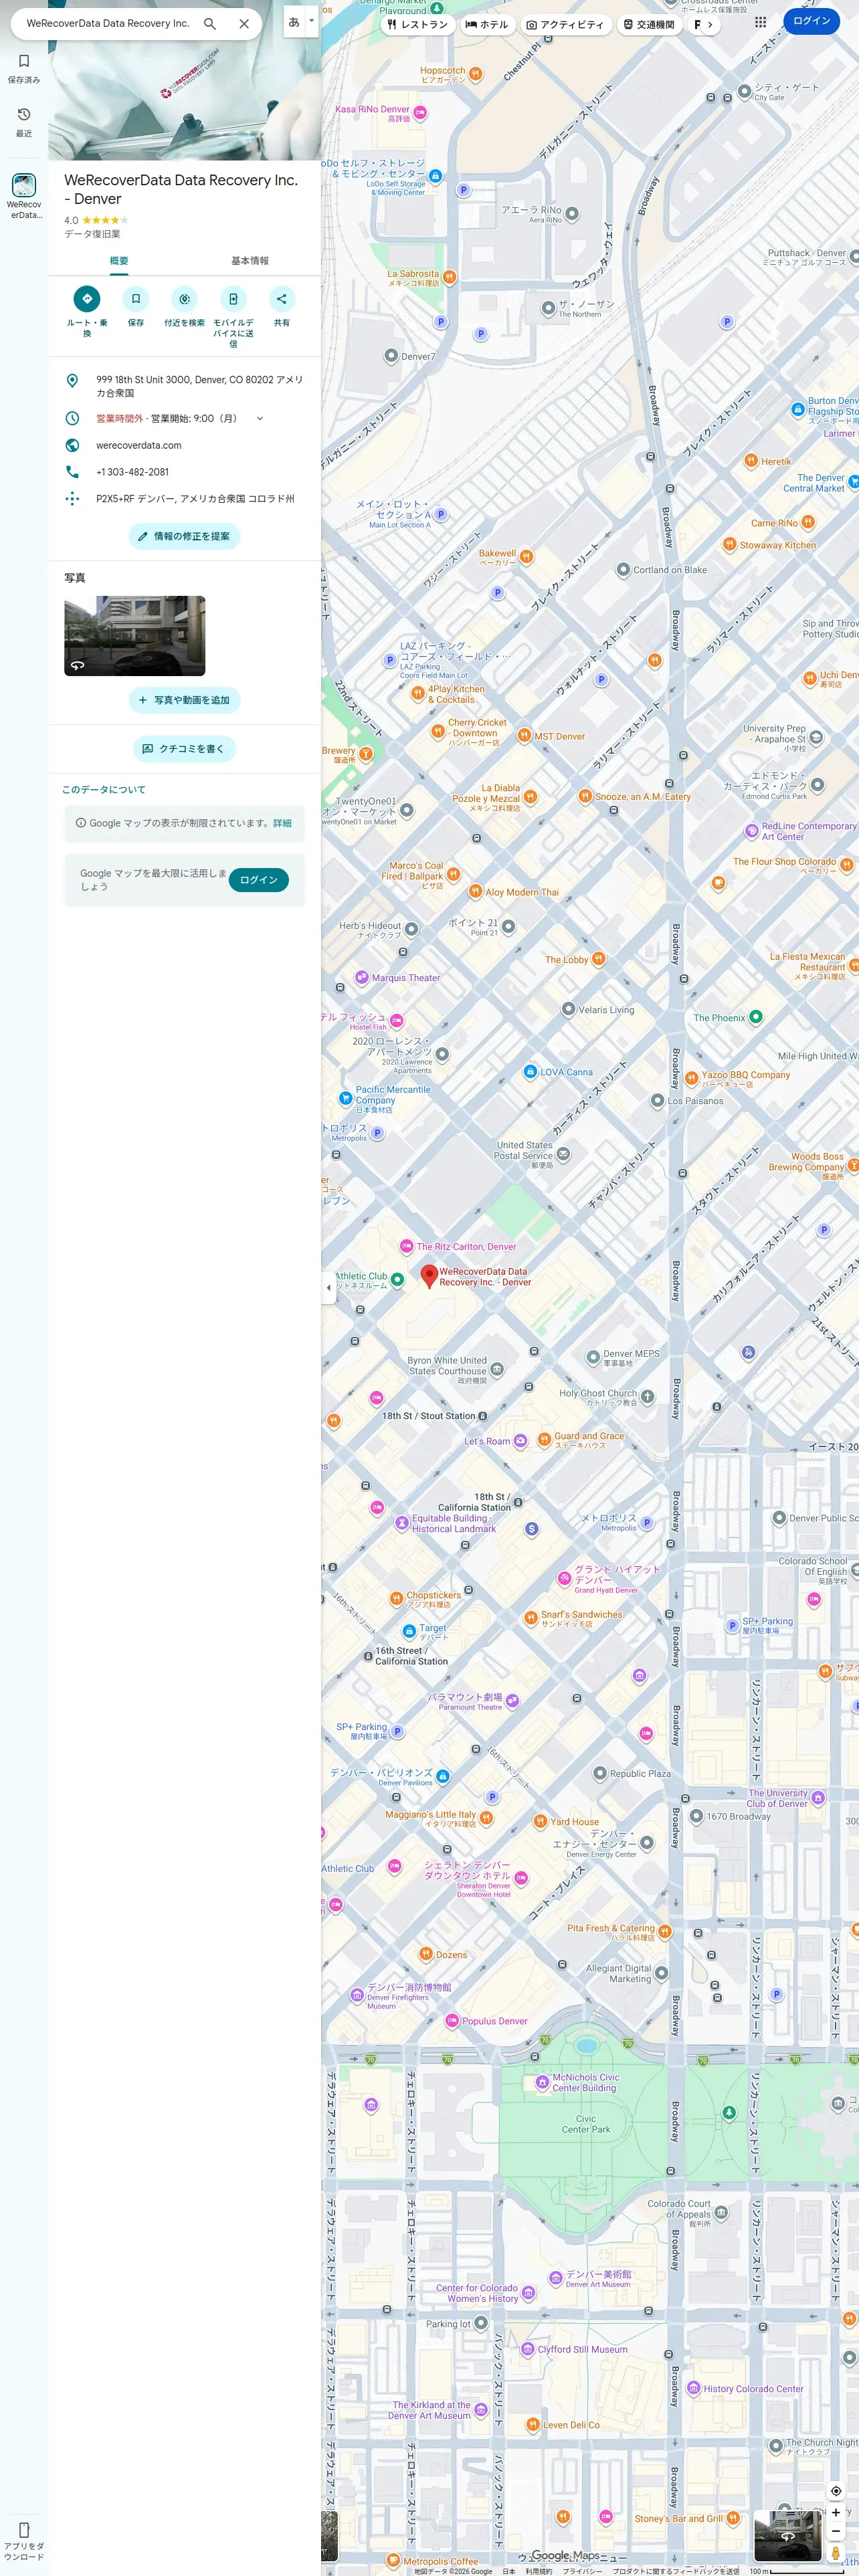Open the building photo thumbnail
This screenshot has height=2576, width=859.
(x=135, y=636)
